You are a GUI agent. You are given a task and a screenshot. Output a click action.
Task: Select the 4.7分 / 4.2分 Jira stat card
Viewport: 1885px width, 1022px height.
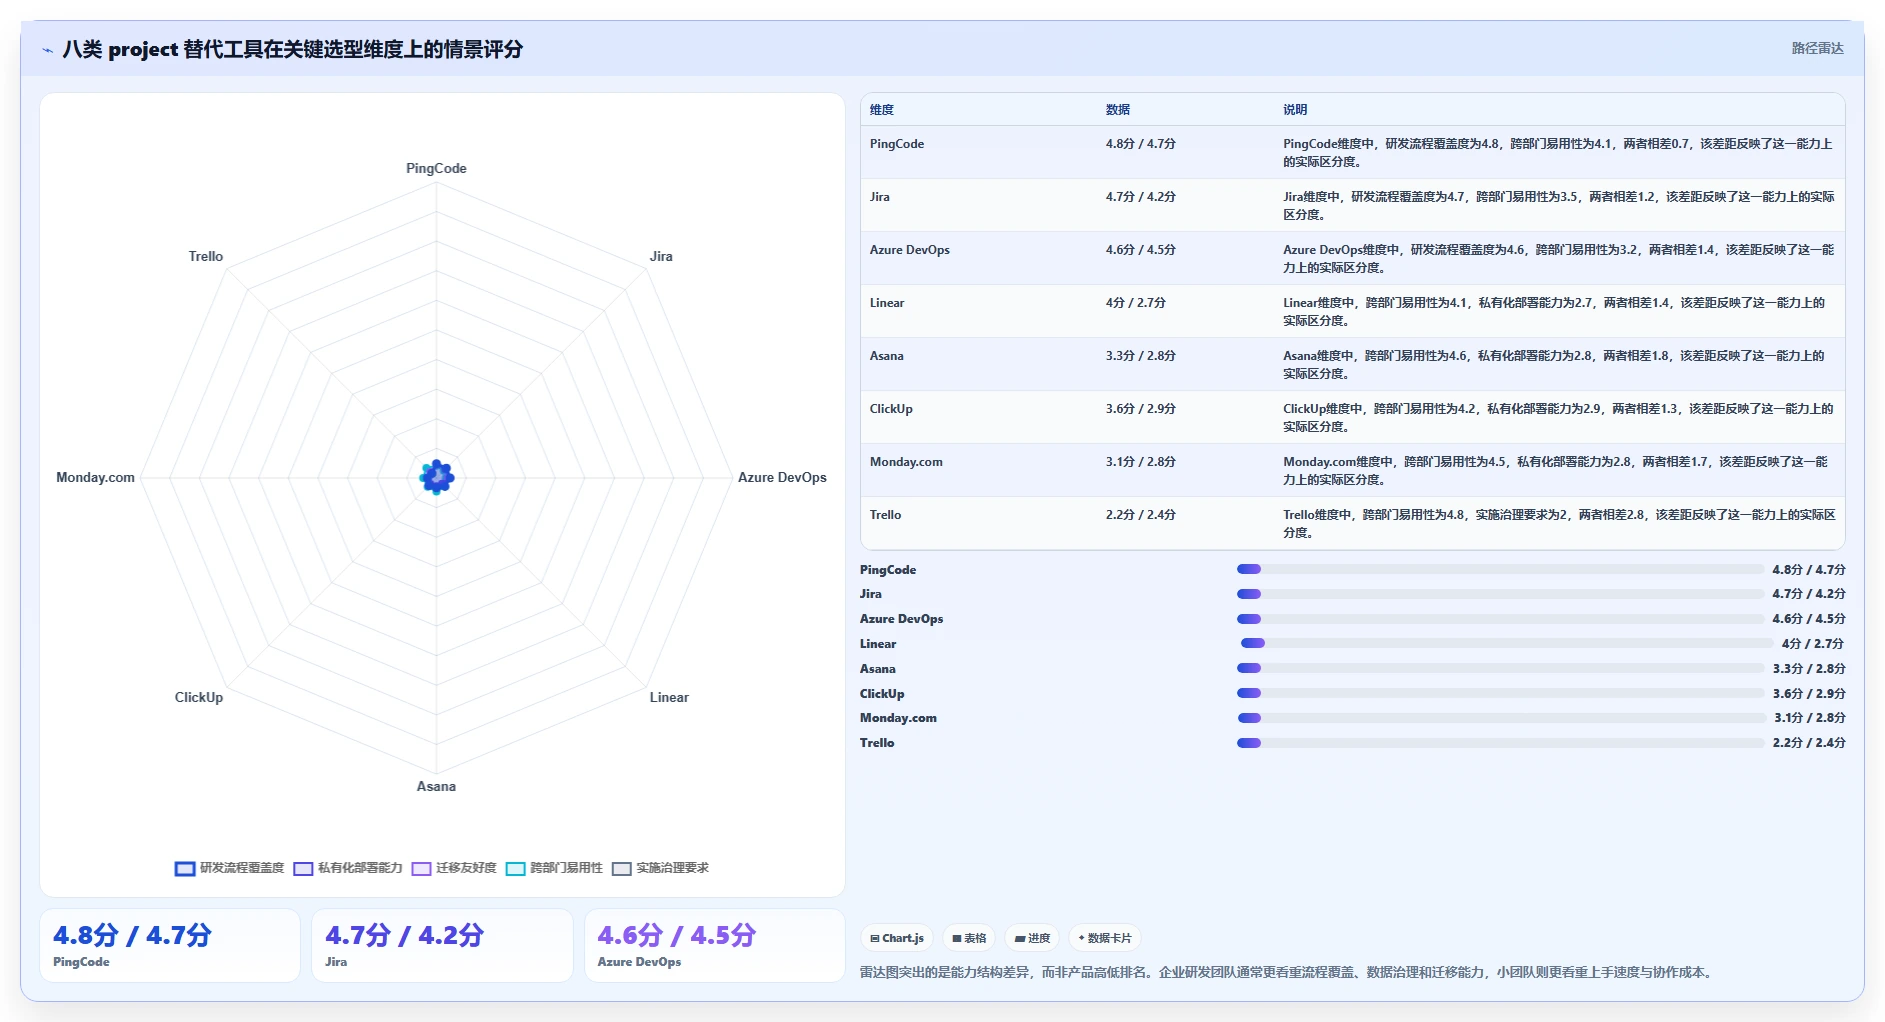tap(442, 945)
